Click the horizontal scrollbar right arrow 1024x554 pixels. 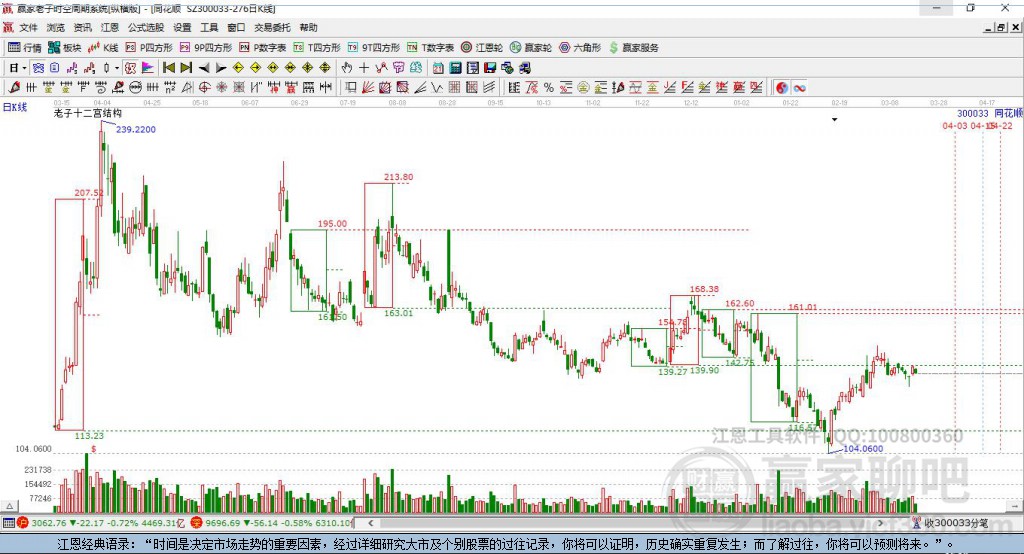pyautogui.click(x=880, y=523)
